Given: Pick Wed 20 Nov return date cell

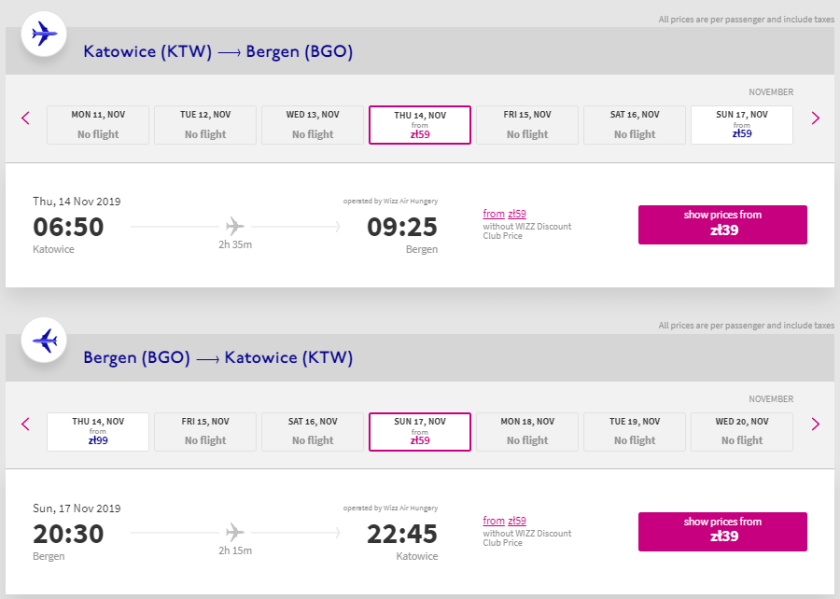Looking at the screenshot, I should click(x=741, y=431).
